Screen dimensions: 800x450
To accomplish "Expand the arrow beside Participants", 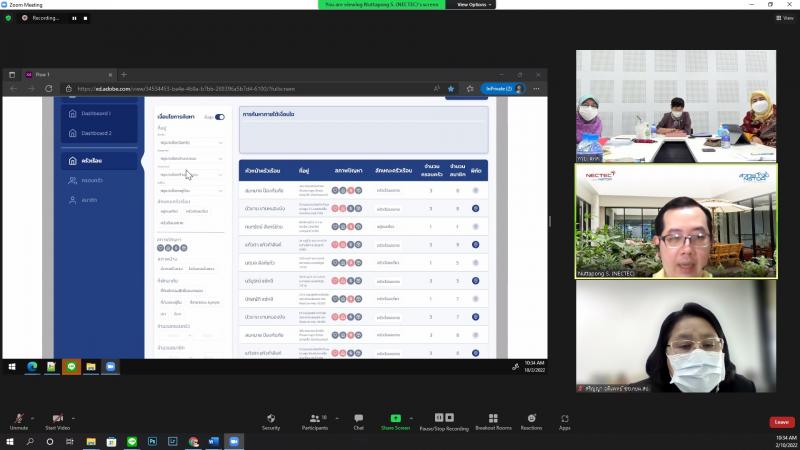I will [337, 418].
